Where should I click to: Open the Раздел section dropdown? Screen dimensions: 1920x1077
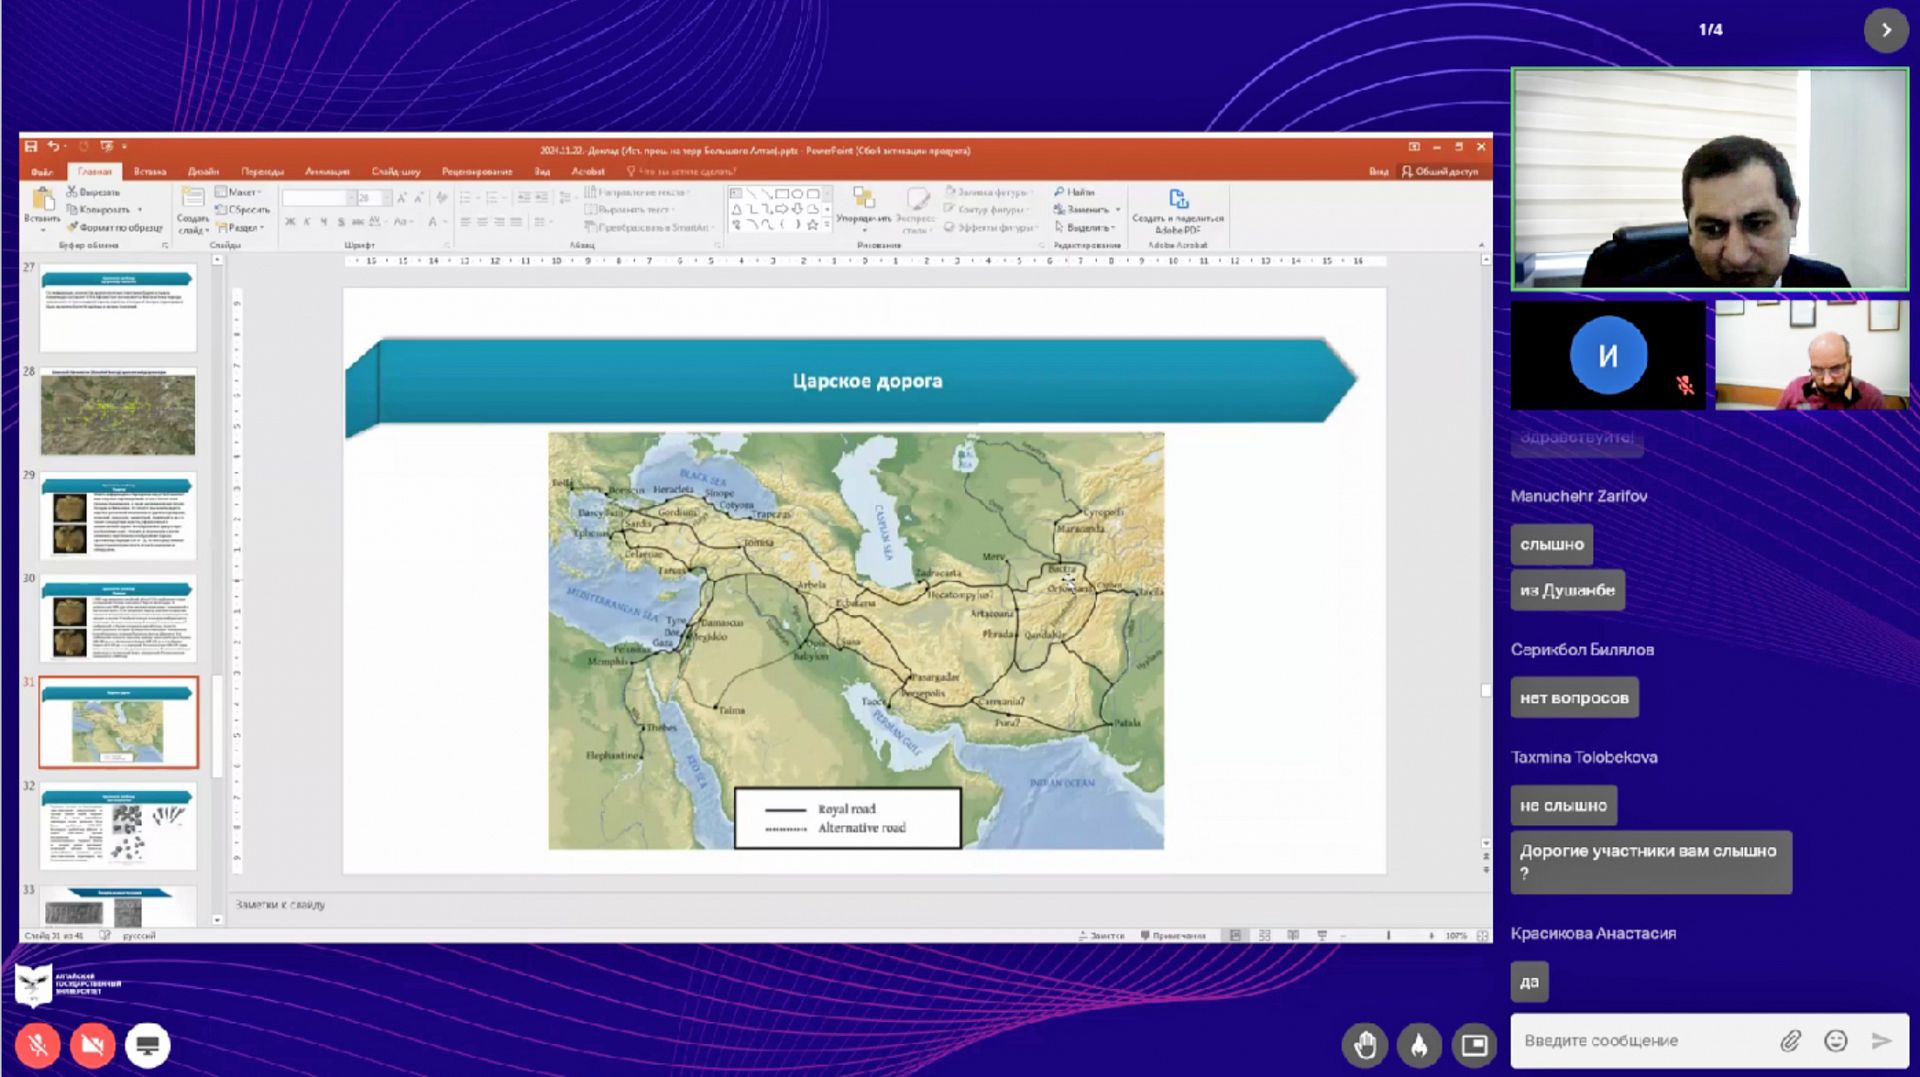click(242, 228)
